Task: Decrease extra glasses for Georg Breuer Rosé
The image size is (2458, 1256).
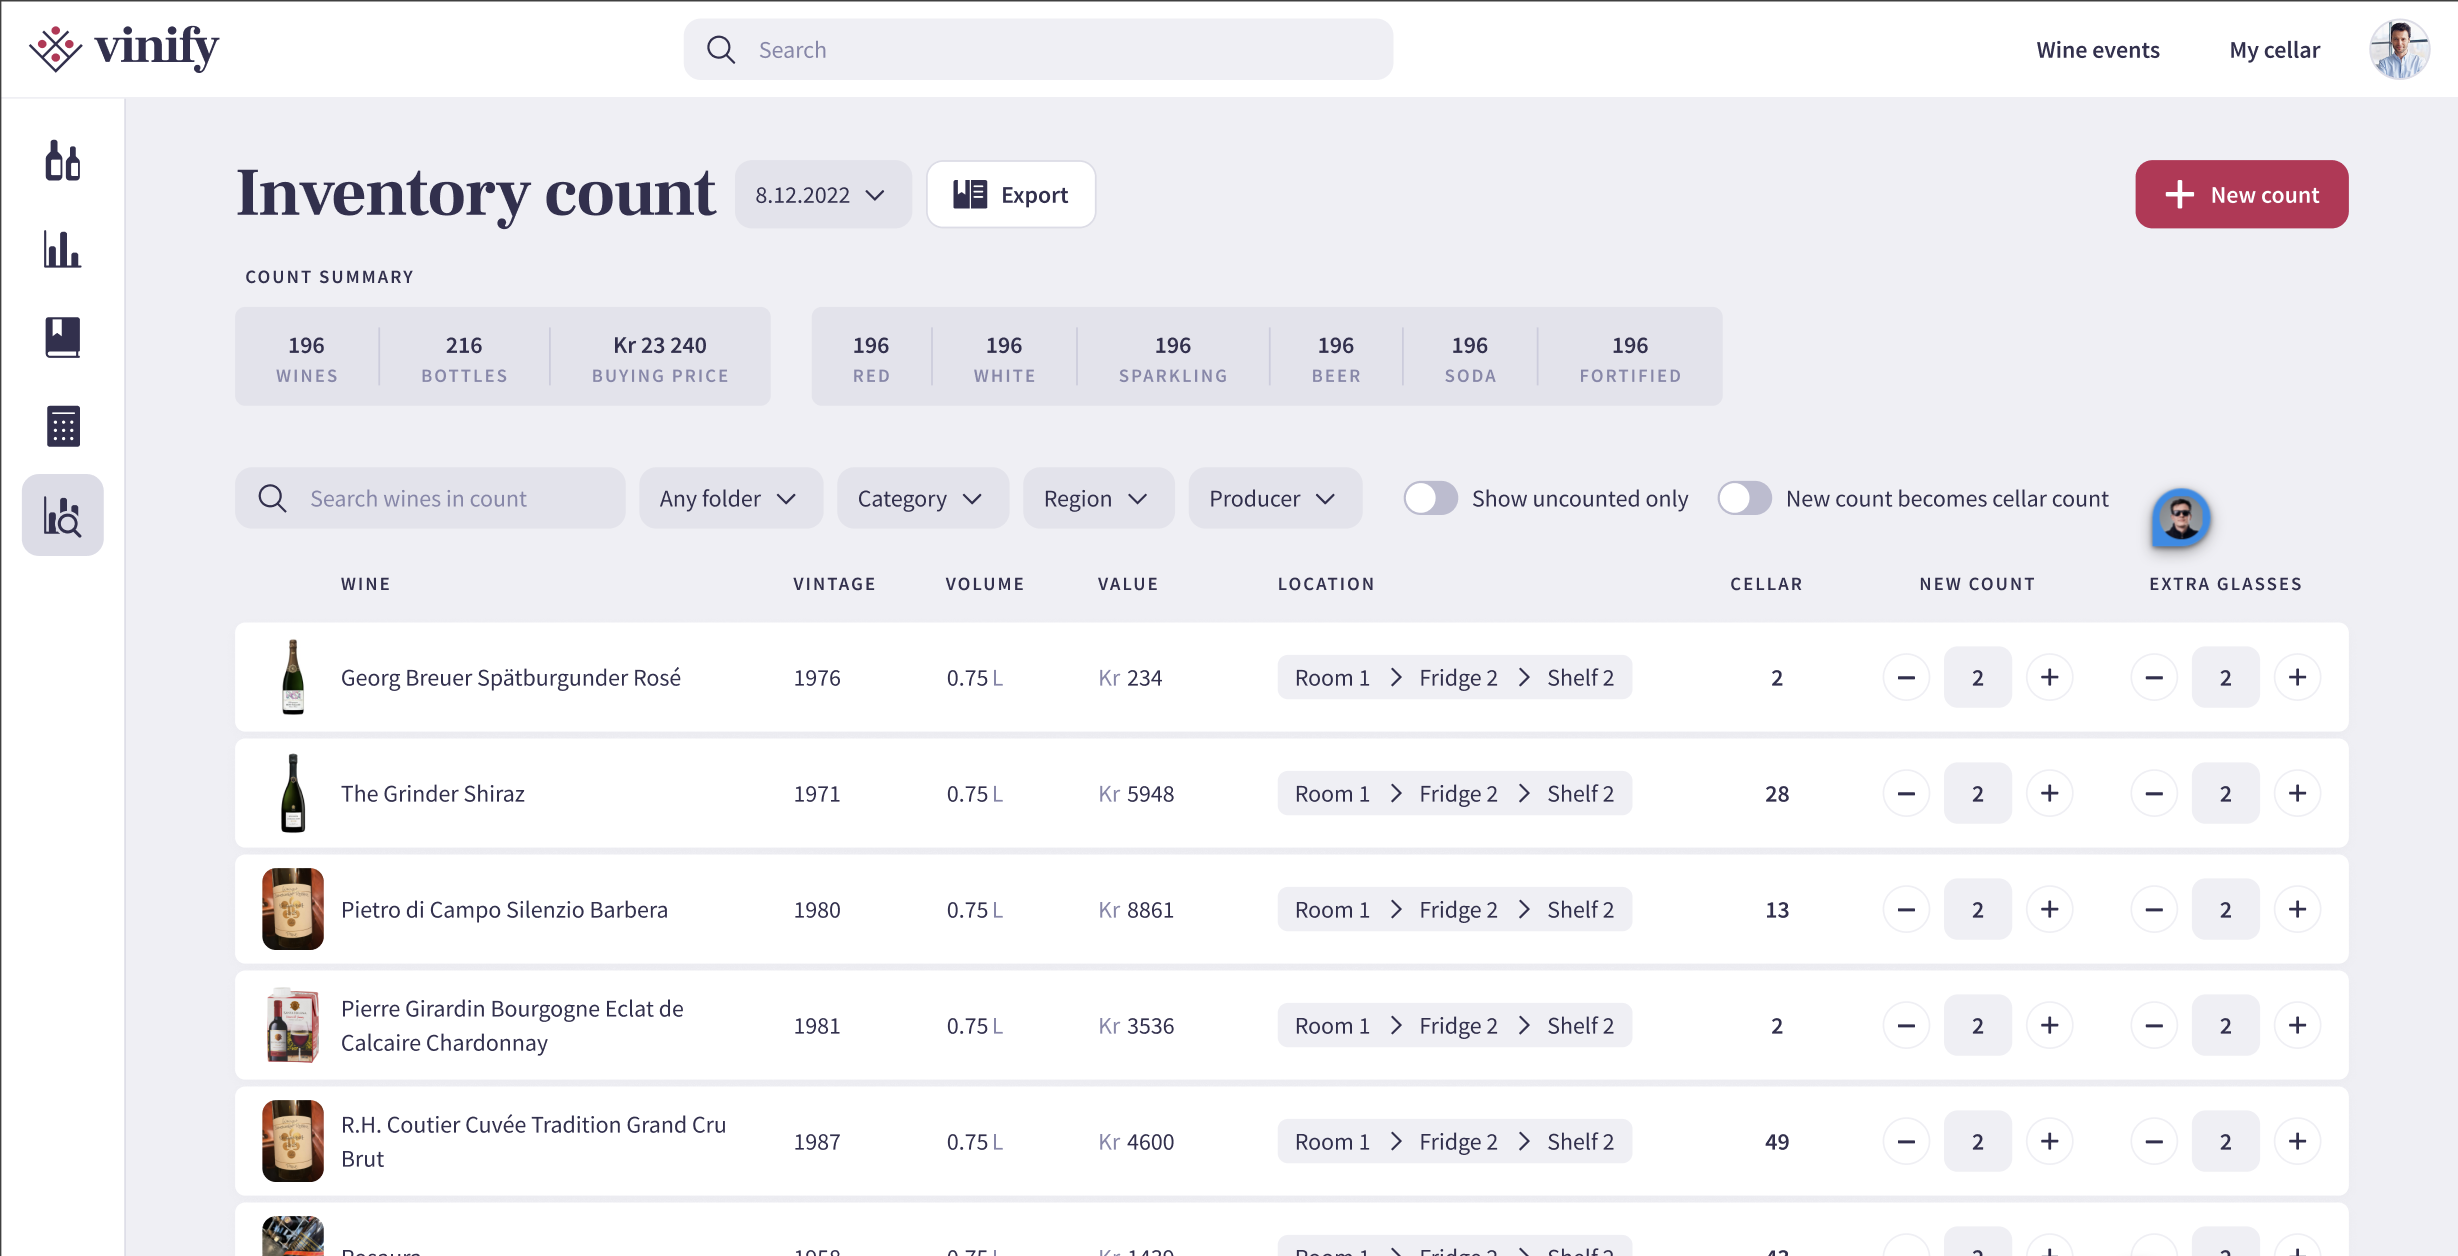Action: tap(2154, 677)
